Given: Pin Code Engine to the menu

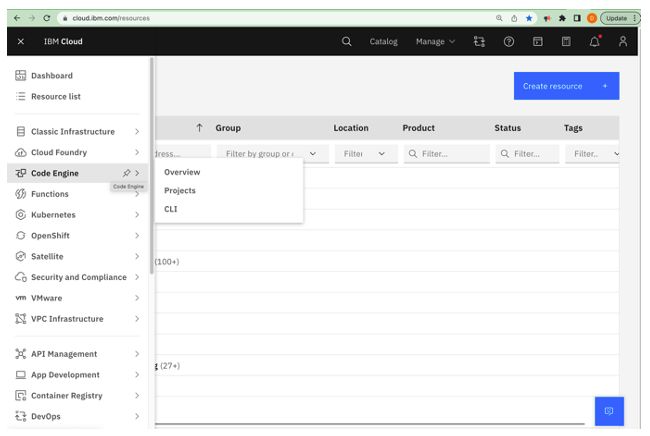Looking at the screenshot, I should [126, 173].
